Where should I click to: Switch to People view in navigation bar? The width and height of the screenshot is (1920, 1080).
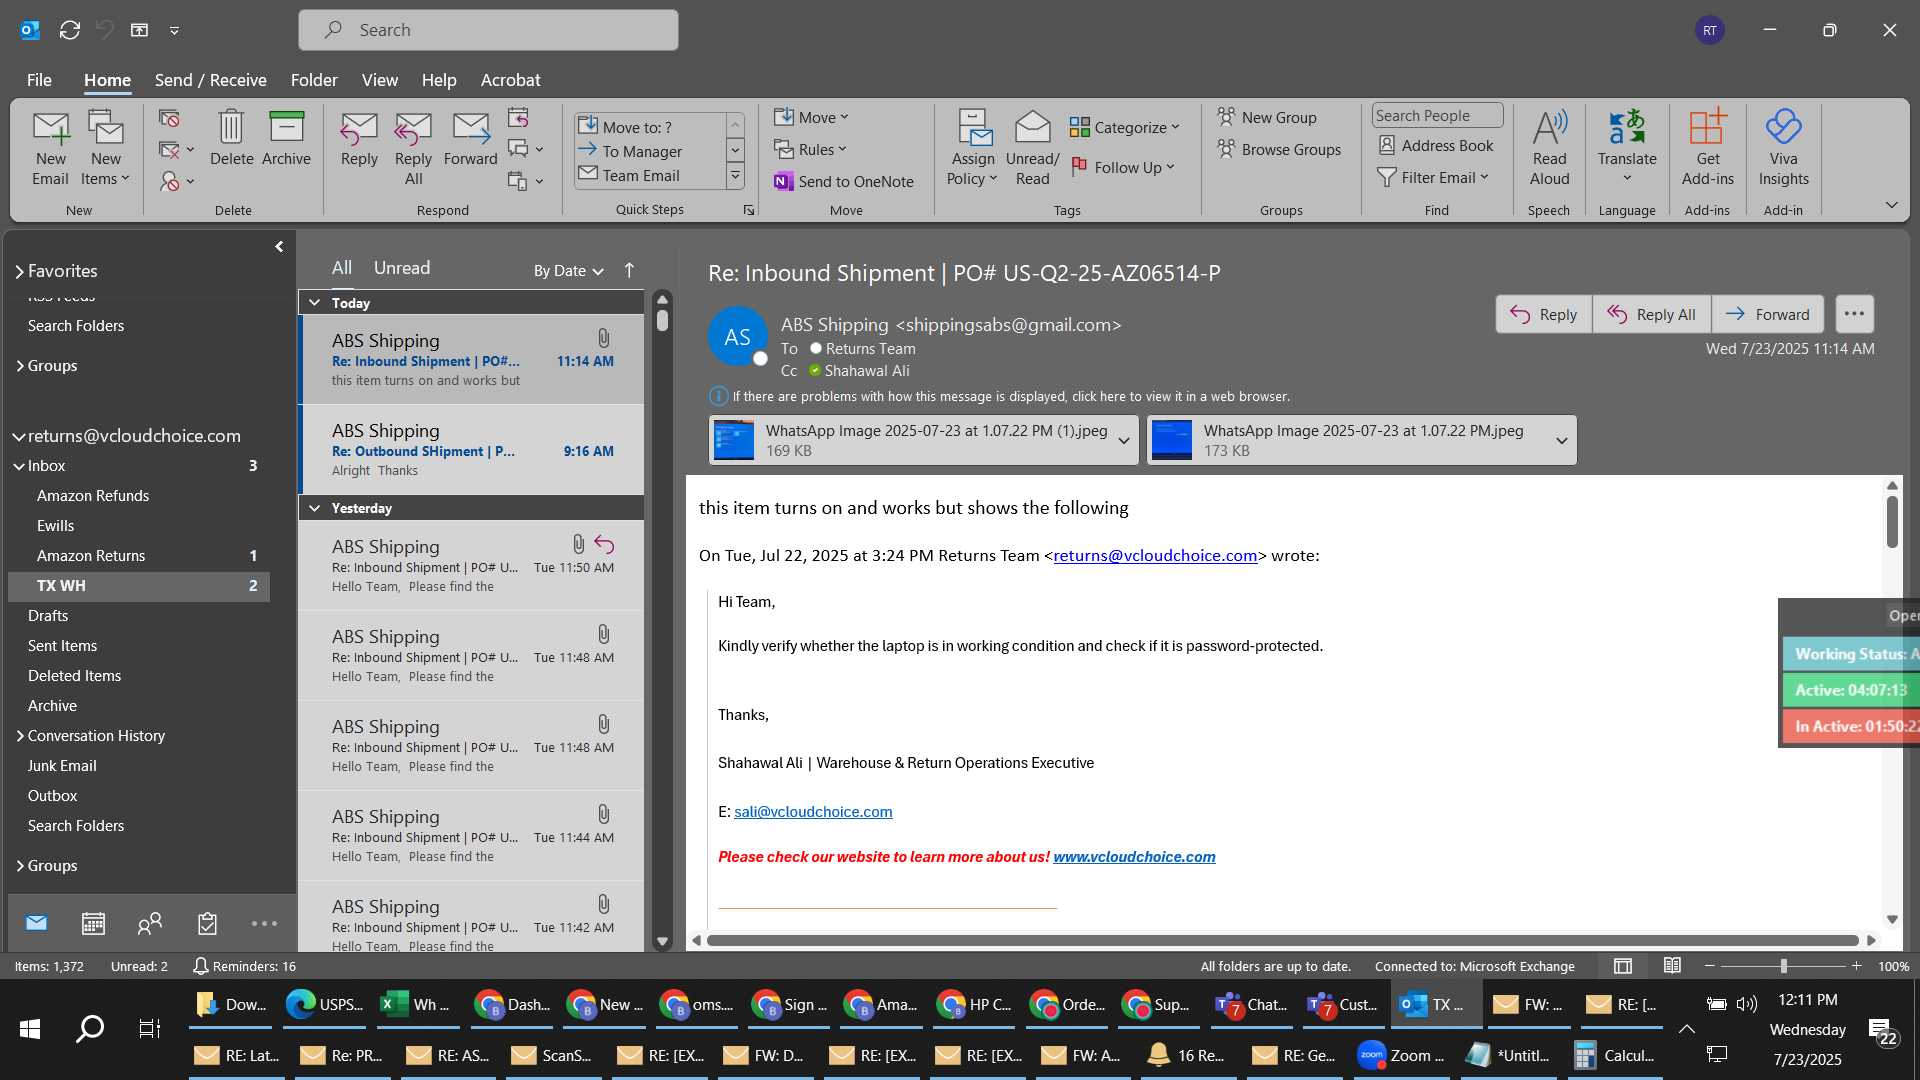tap(150, 923)
